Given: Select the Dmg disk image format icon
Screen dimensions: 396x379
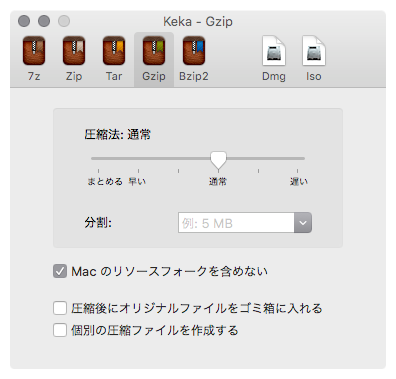Looking at the screenshot, I should [274, 51].
